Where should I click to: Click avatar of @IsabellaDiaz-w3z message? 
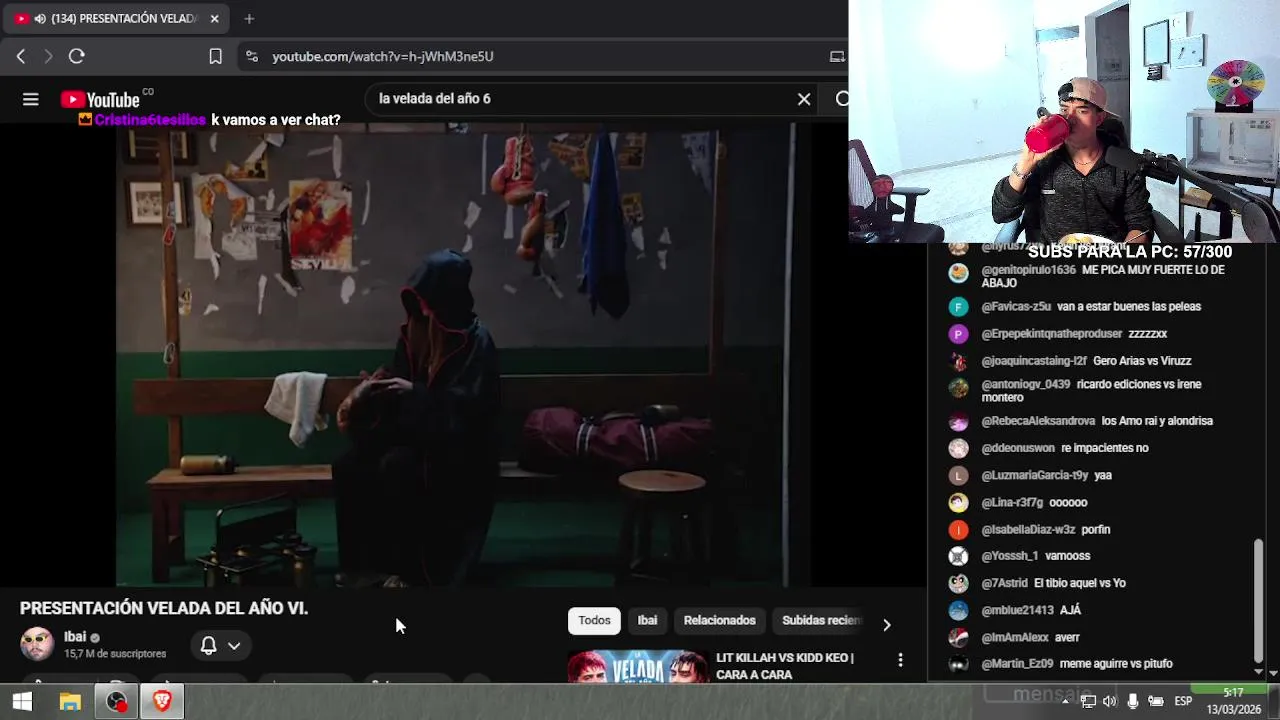point(958,529)
